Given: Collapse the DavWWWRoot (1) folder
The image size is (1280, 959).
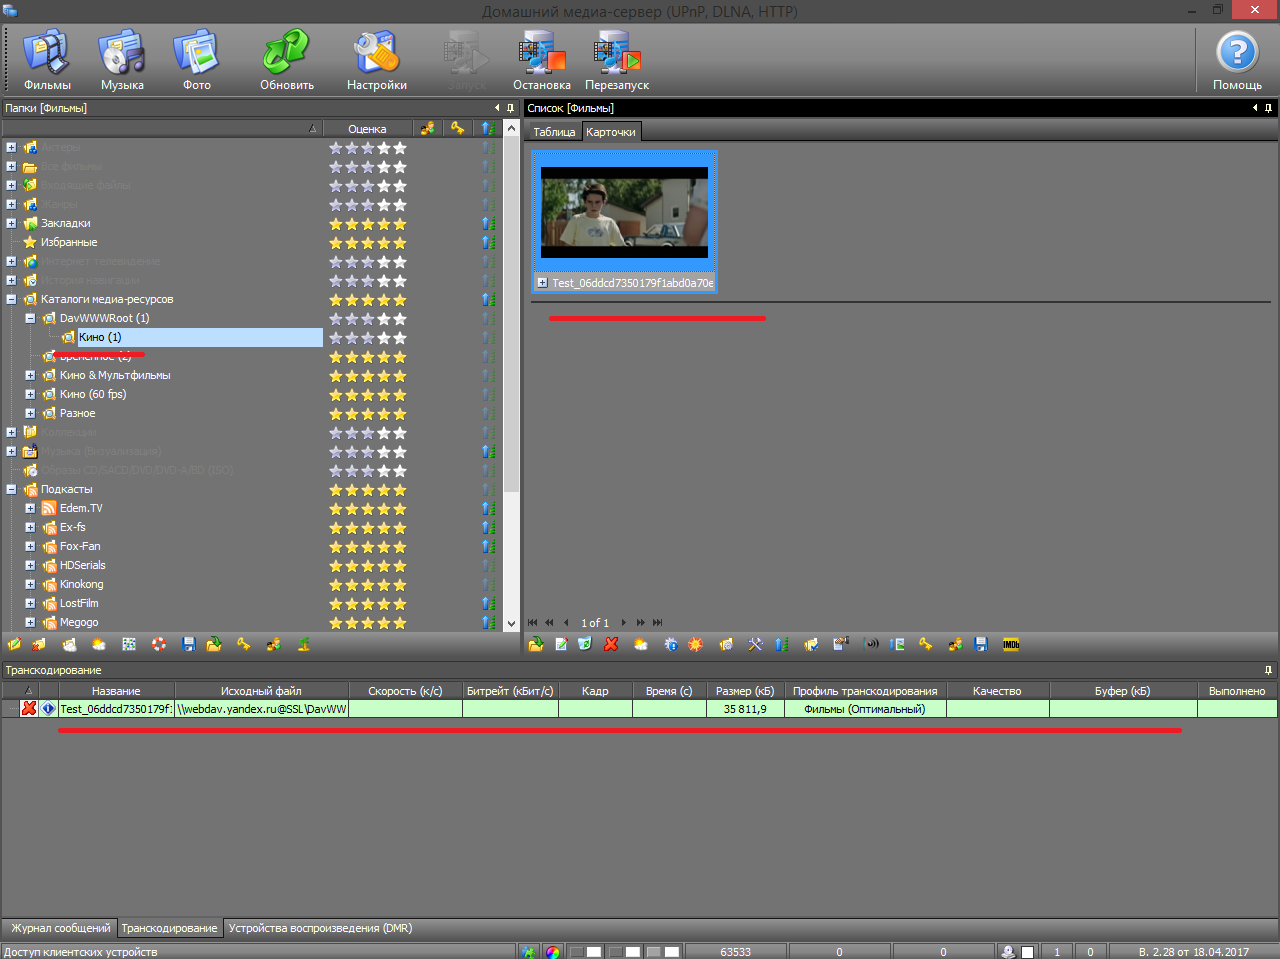Looking at the screenshot, I should click(x=30, y=319).
